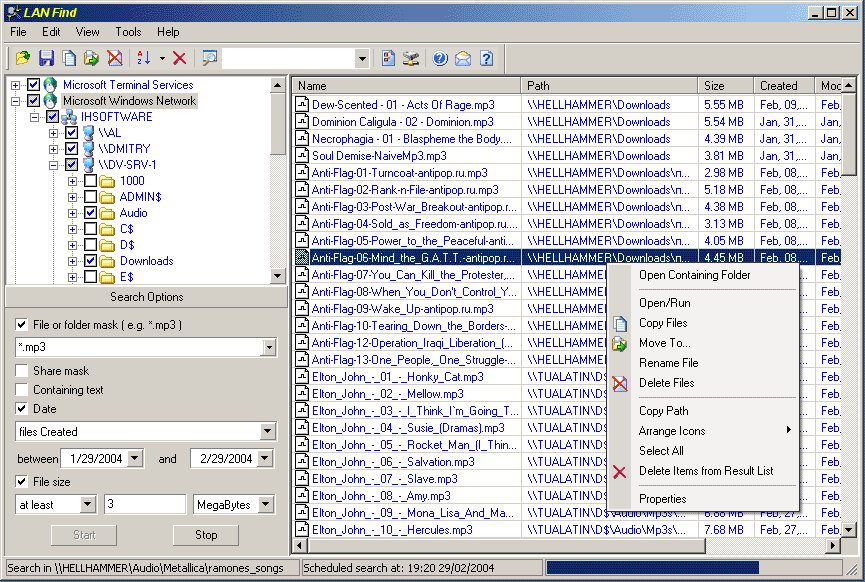Select Open Containing Folder from context menu
The height and width of the screenshot is (582, 865).
pyautogui.click(x=694, y=275)
